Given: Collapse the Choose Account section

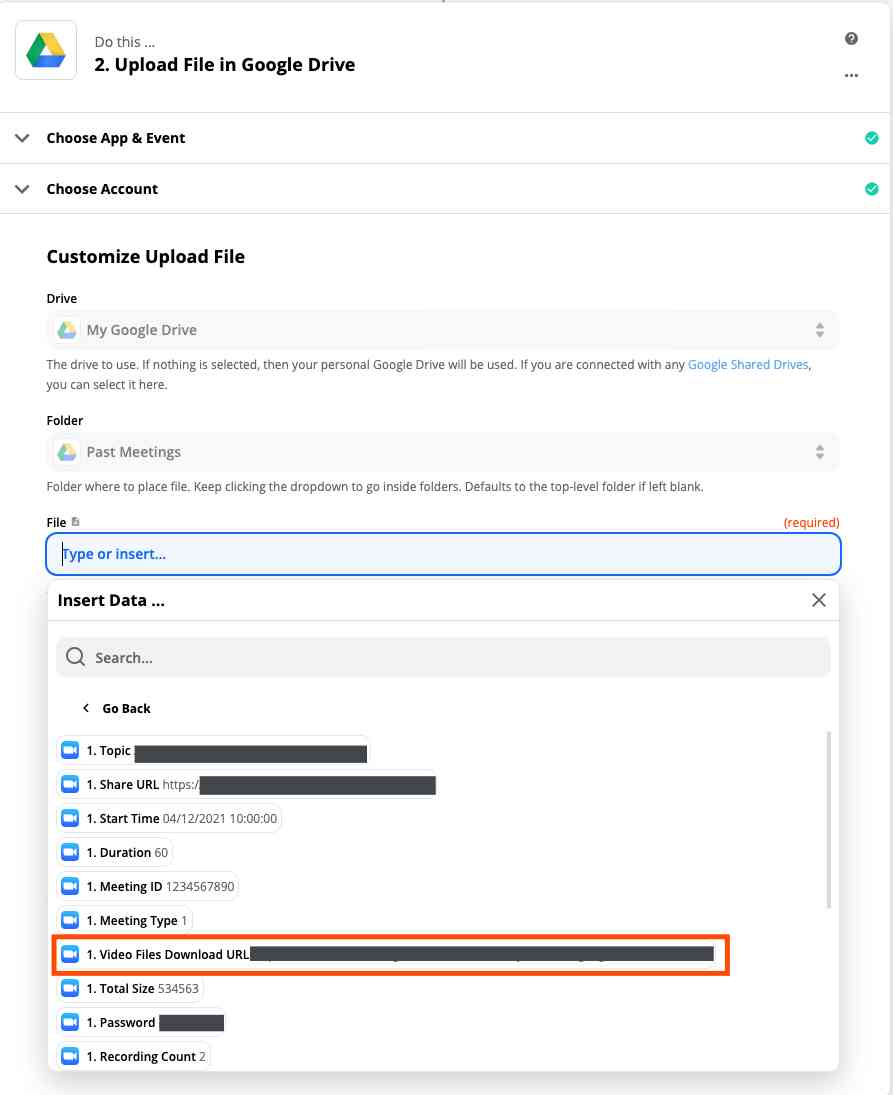Looking at the screenshot, I should (x=22, y=188).
